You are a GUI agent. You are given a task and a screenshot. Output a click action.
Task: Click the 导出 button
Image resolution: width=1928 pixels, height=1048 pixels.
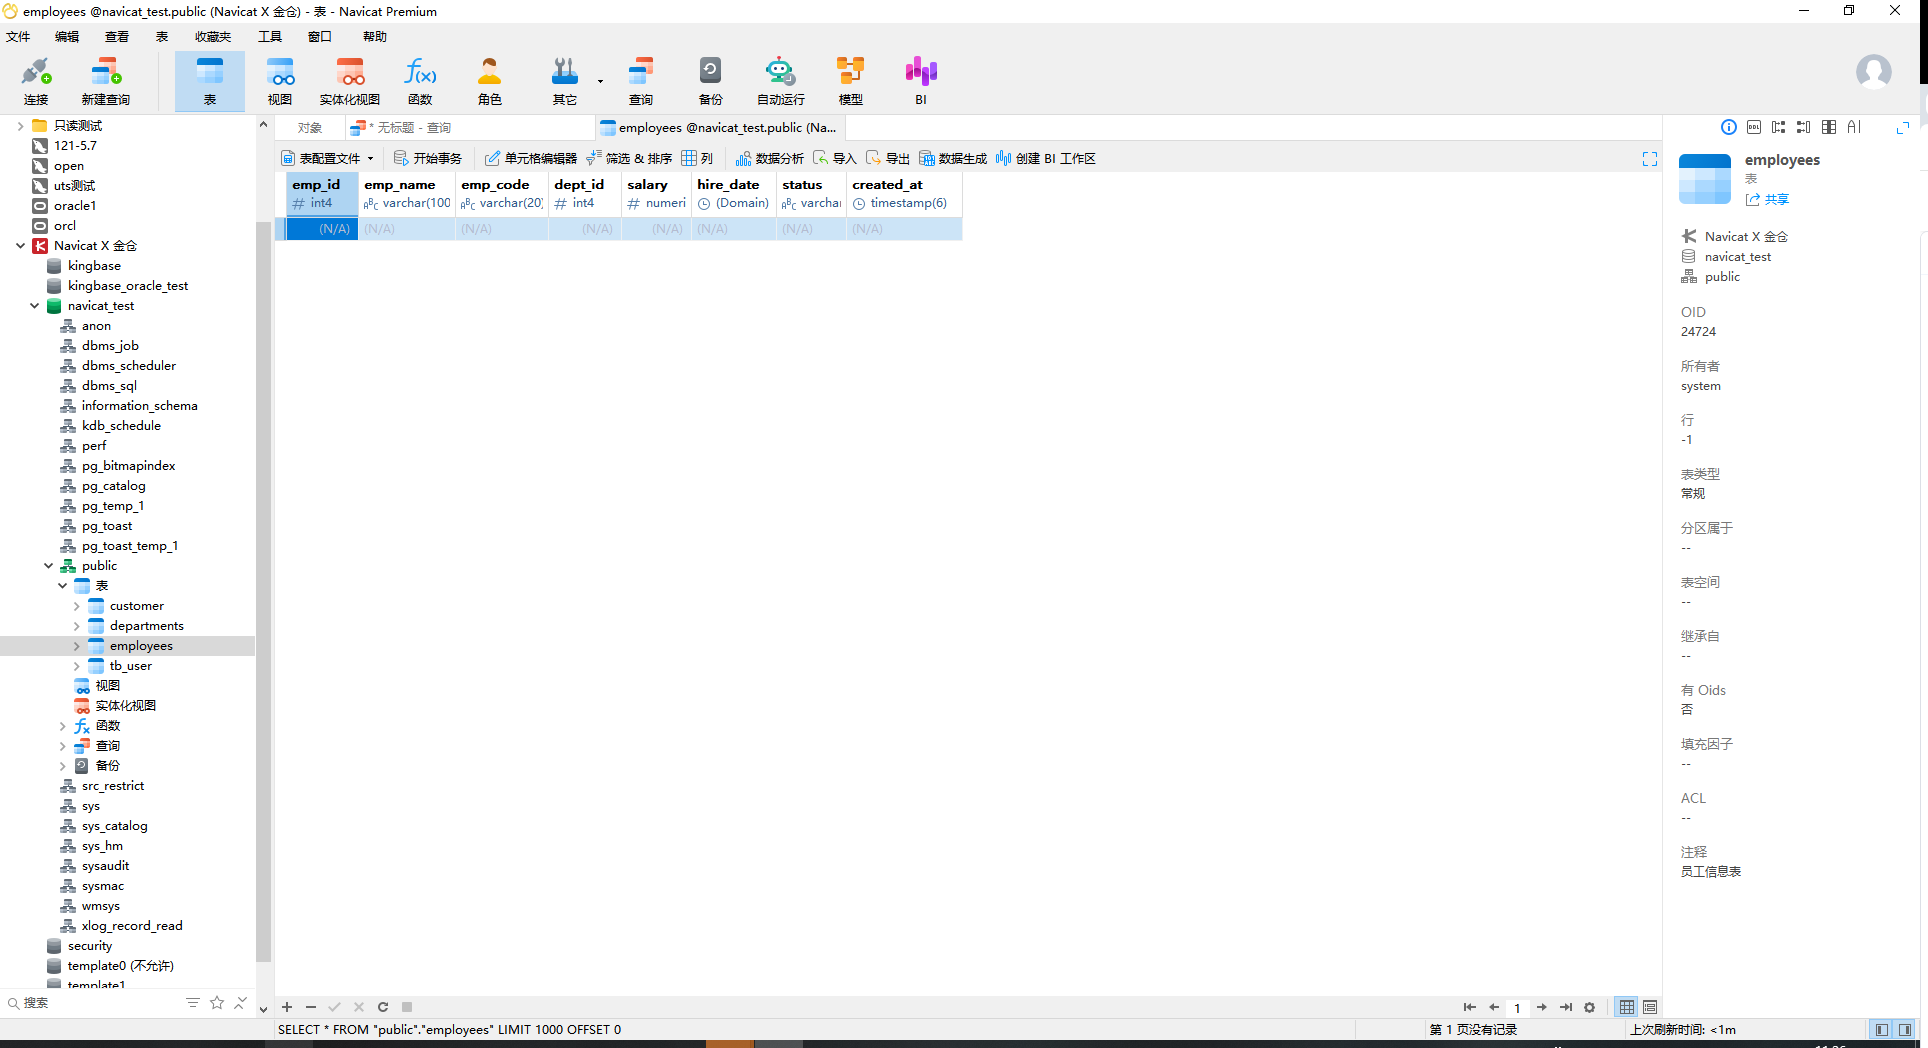click(888, 159)
